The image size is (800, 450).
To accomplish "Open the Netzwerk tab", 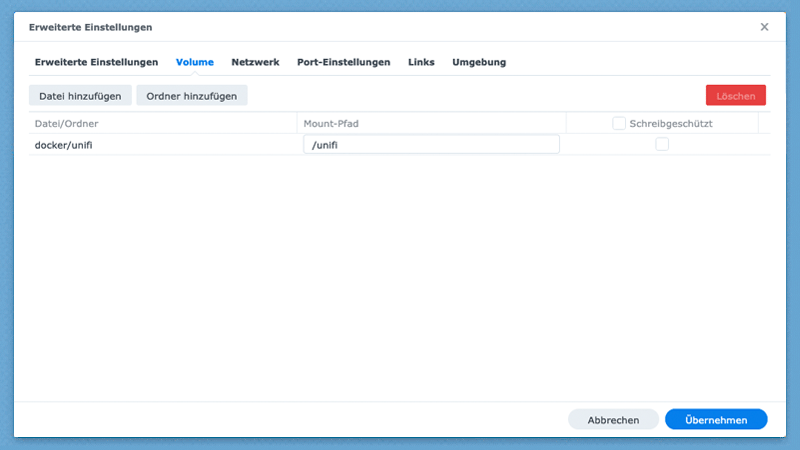I will pyautogui.click(x=255, y=62).
